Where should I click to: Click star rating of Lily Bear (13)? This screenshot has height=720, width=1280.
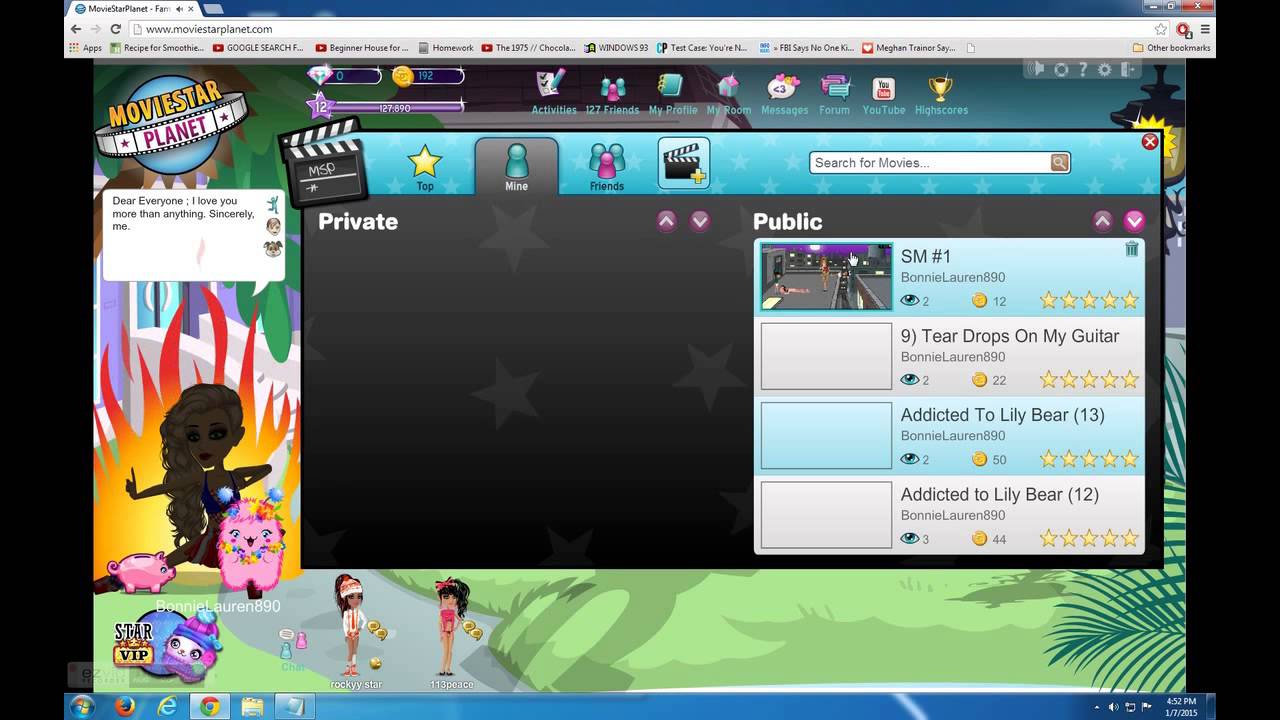pos(1089,459)
